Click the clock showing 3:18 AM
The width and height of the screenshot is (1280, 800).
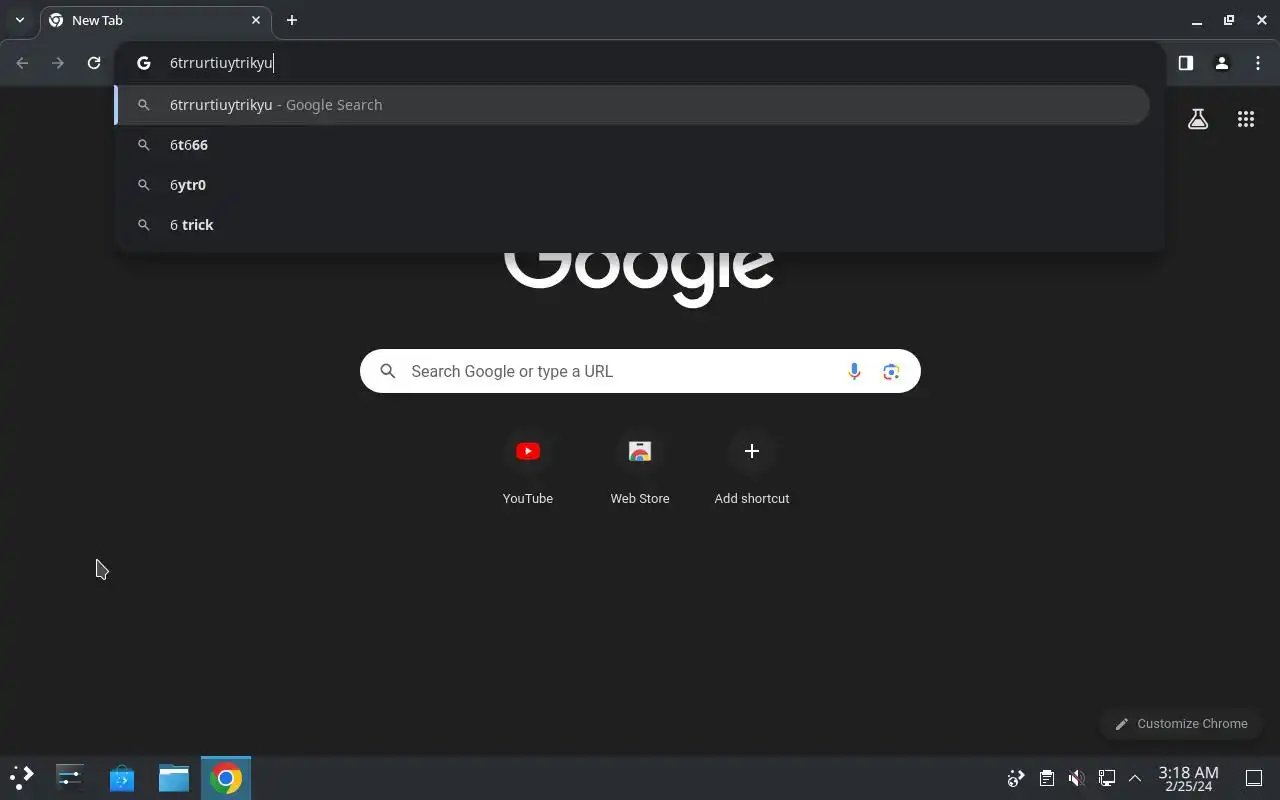coord(1188,778)
